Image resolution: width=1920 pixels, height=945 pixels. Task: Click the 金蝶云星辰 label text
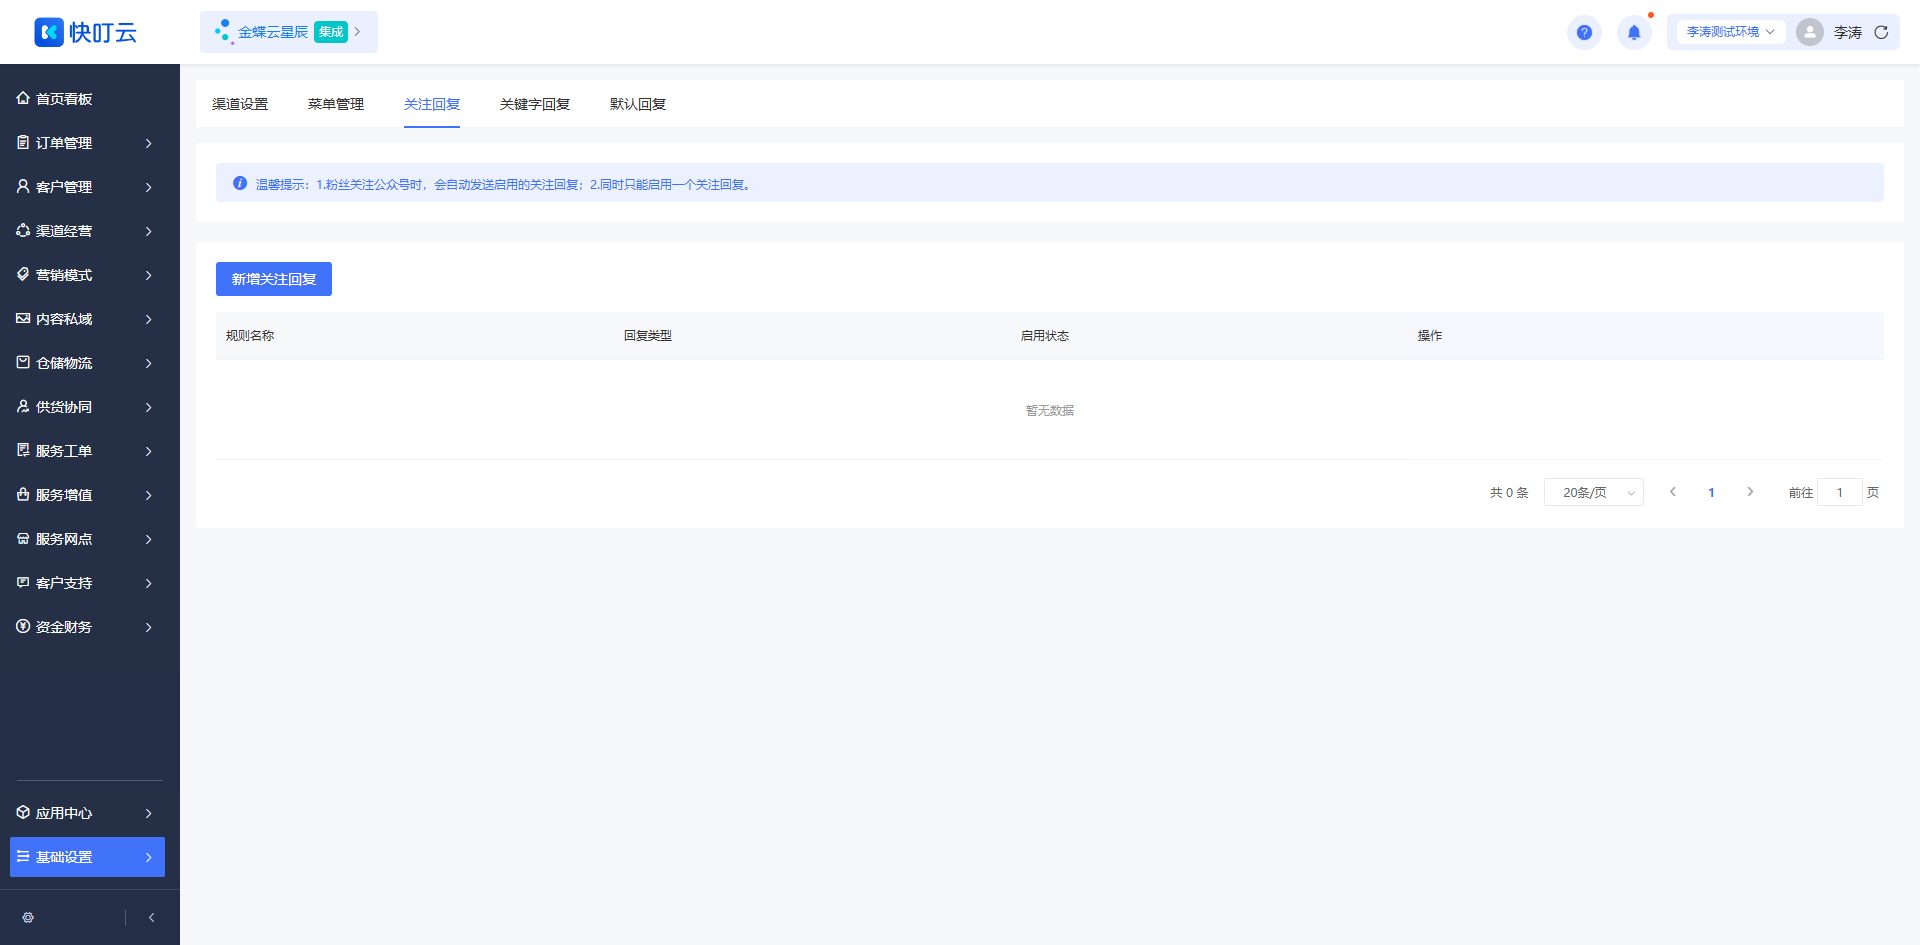coord(273,32)
